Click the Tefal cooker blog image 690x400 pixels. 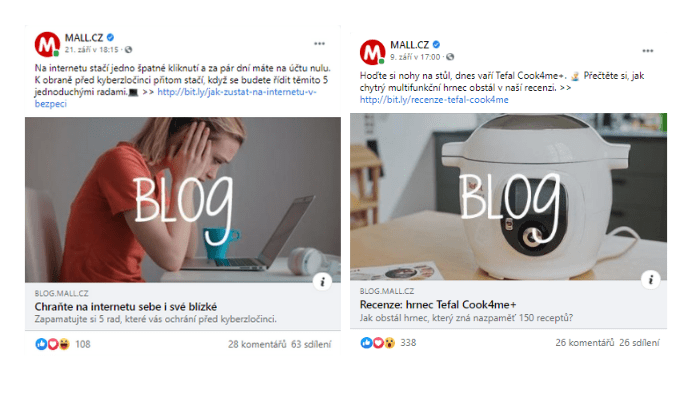click(508, 197)
